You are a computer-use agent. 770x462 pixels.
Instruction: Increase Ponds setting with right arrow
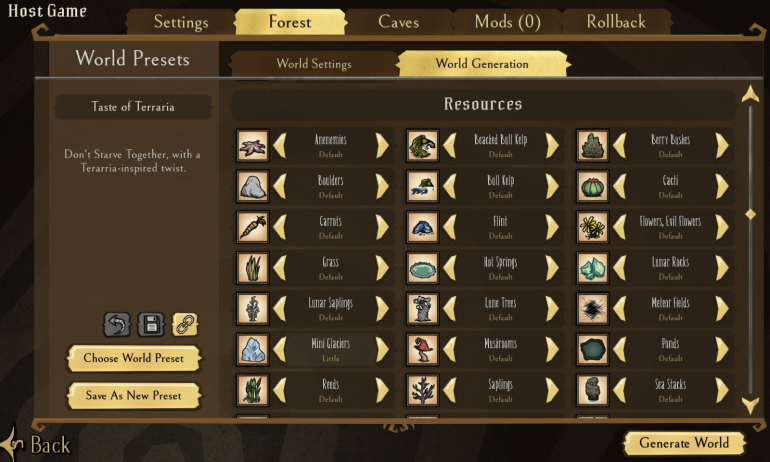pyautogui.click(x=722, y=350)
